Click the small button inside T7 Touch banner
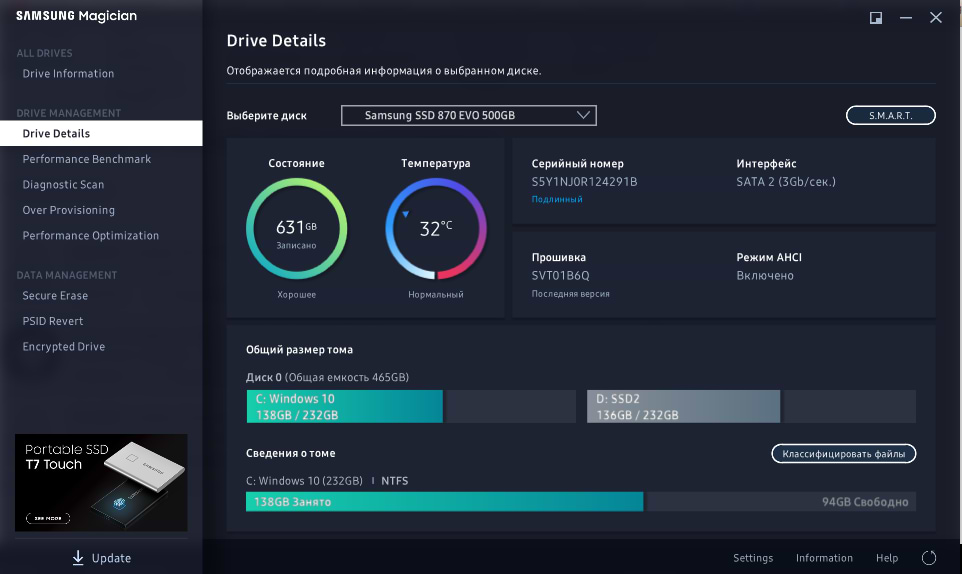962x574 pixels. [48, 518]
